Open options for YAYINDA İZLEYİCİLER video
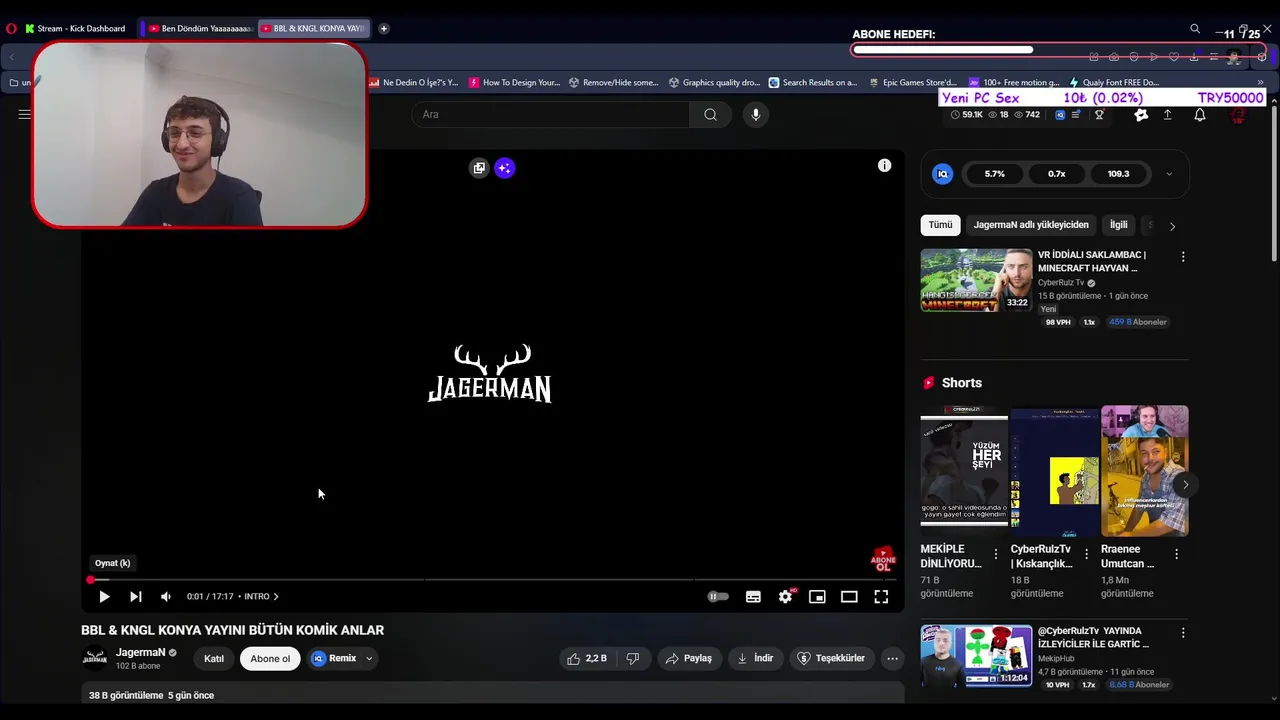 tap(1183, 633)
